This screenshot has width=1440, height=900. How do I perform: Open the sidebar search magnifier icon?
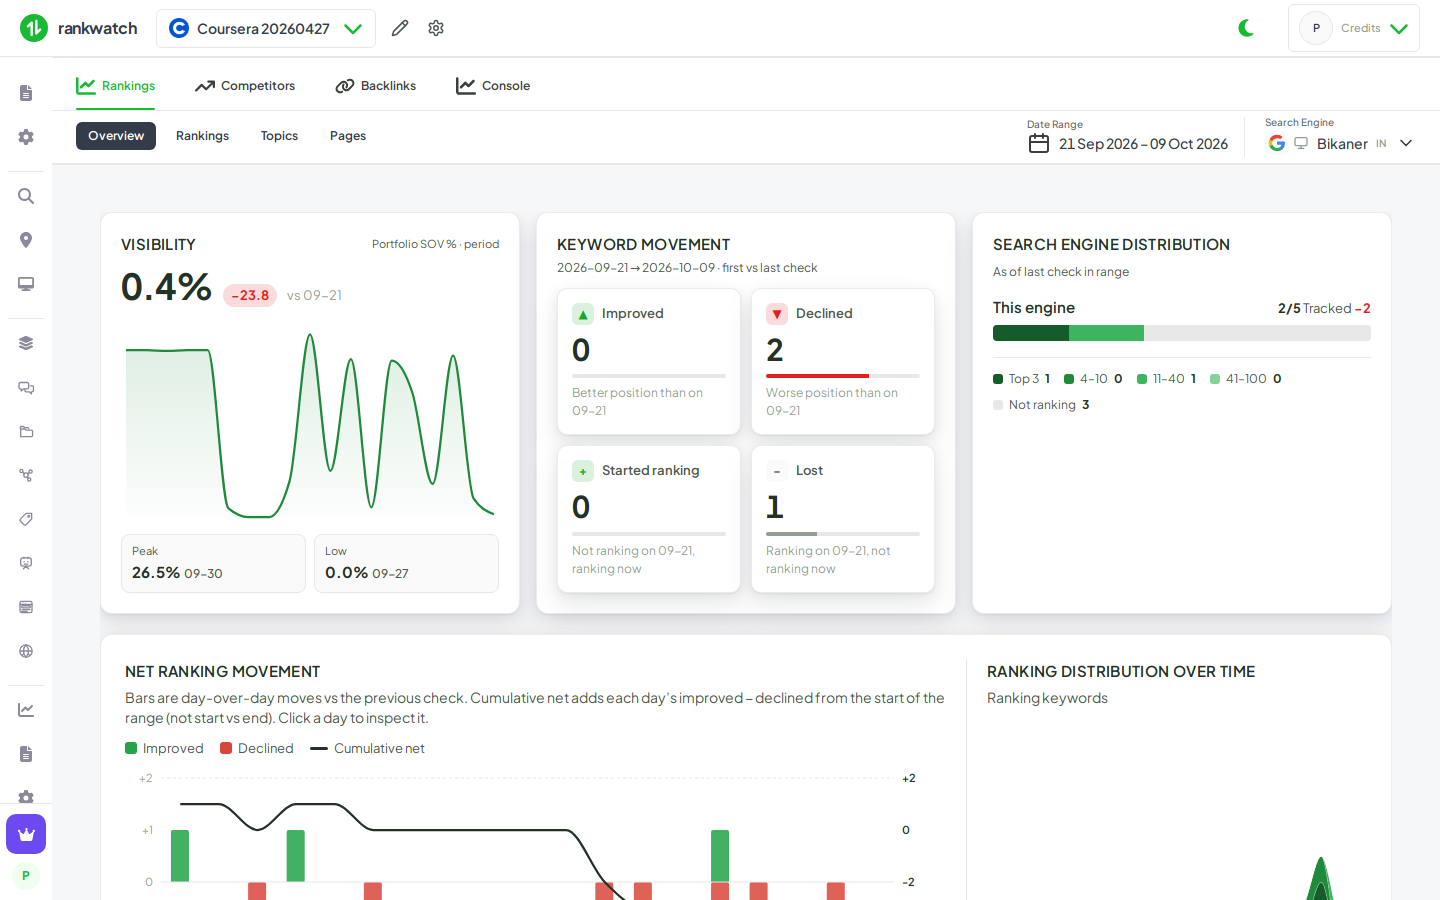tap(26, 196)
